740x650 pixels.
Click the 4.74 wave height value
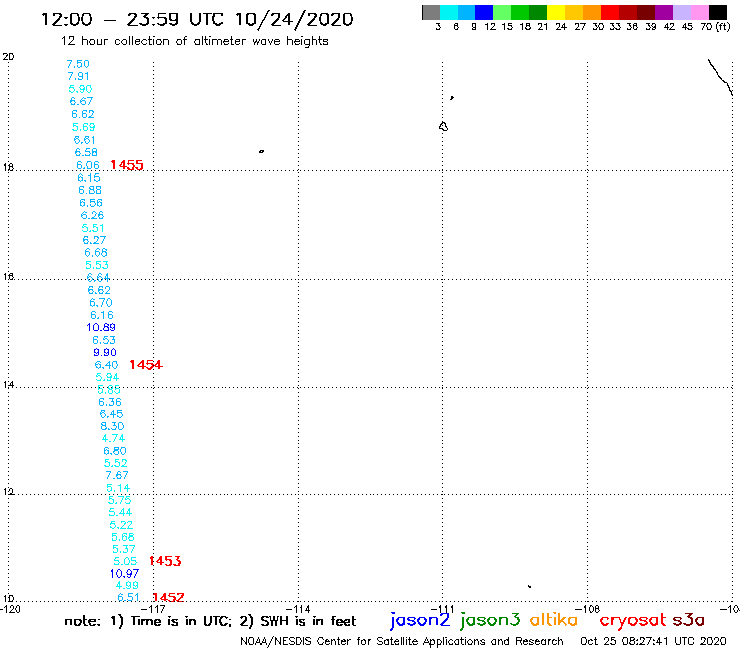[113, 438]
